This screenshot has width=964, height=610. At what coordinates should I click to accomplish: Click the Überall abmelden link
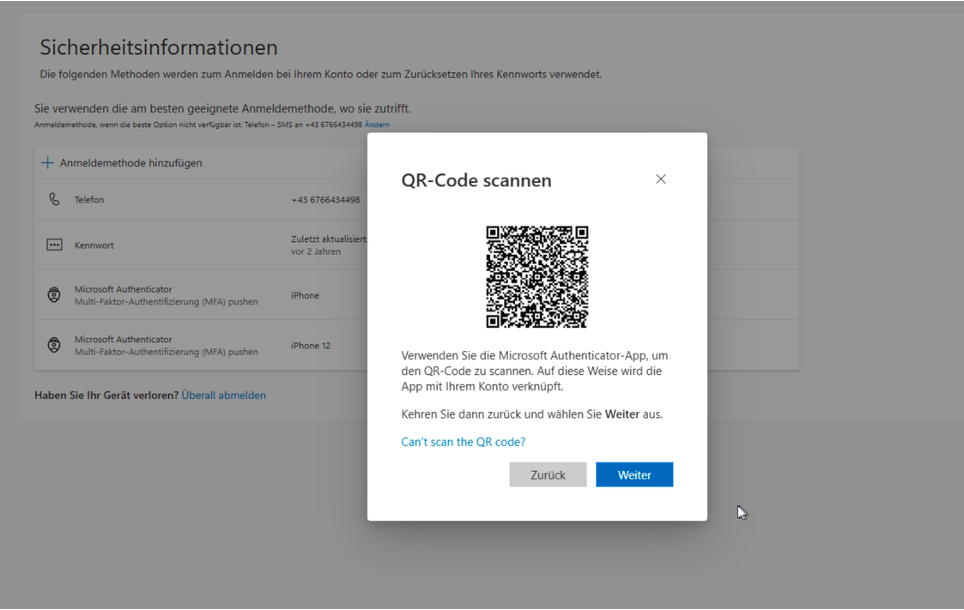click(x=224, y=395)
